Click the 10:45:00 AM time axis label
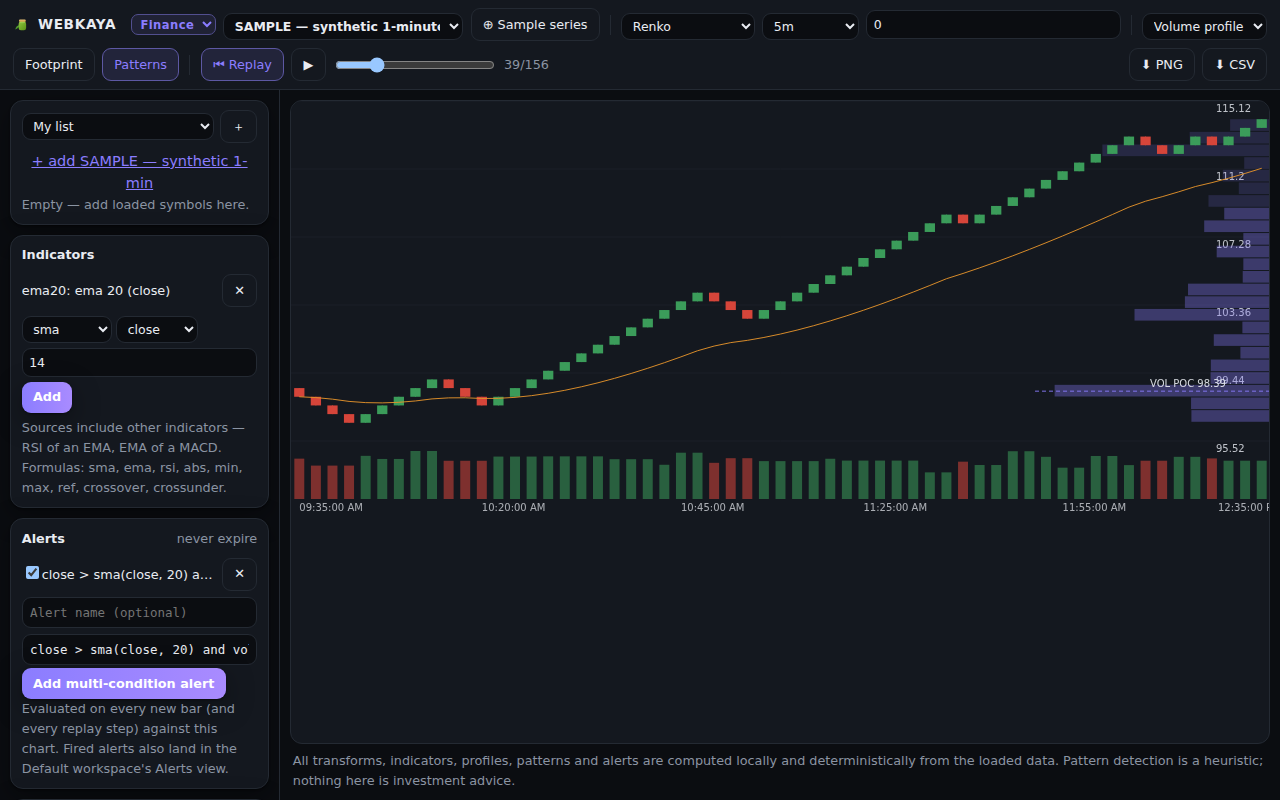1280x800 pixels. (713, 507)
